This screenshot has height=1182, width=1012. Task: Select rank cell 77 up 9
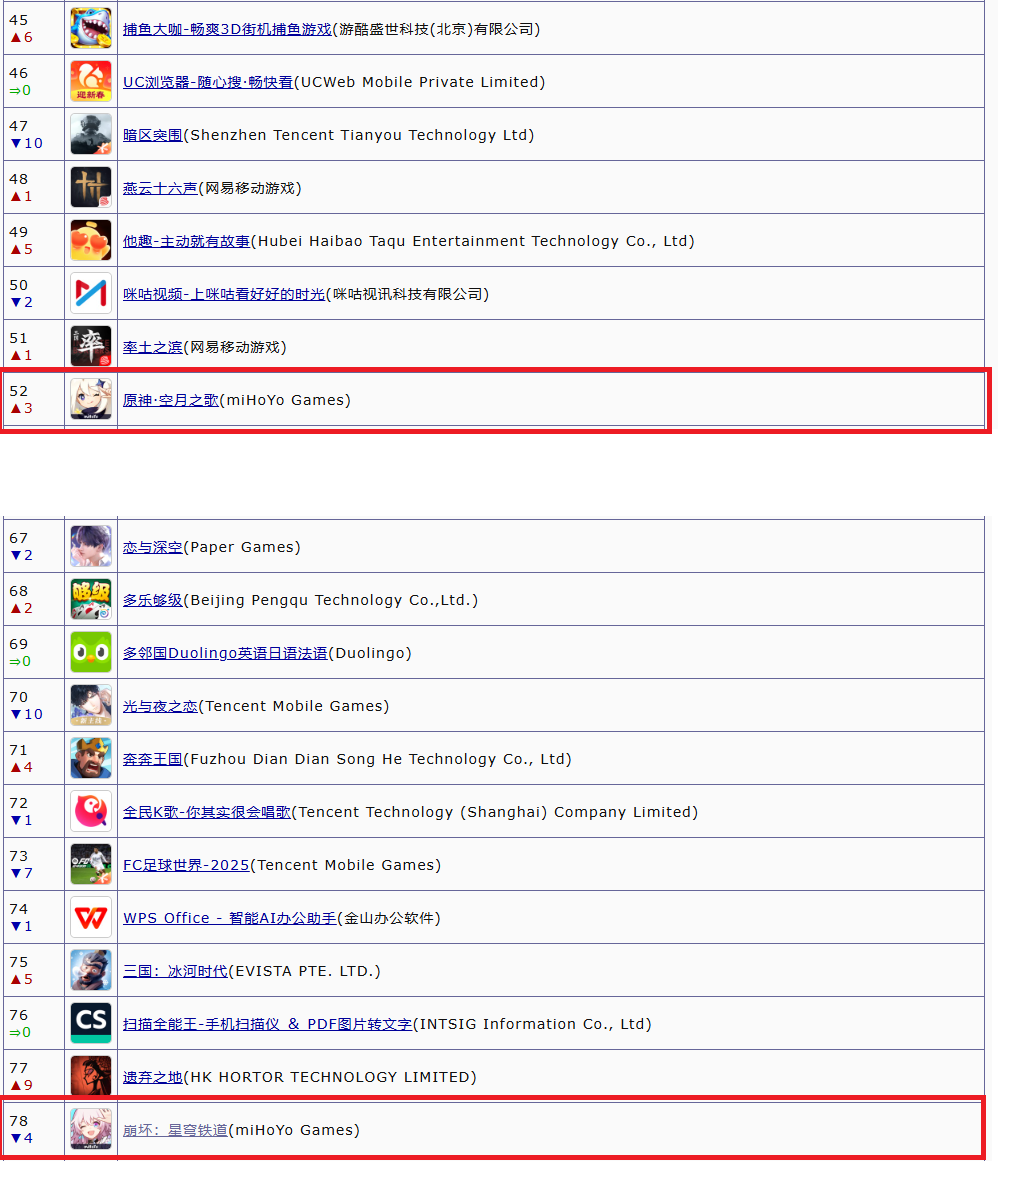point(35,1076)
